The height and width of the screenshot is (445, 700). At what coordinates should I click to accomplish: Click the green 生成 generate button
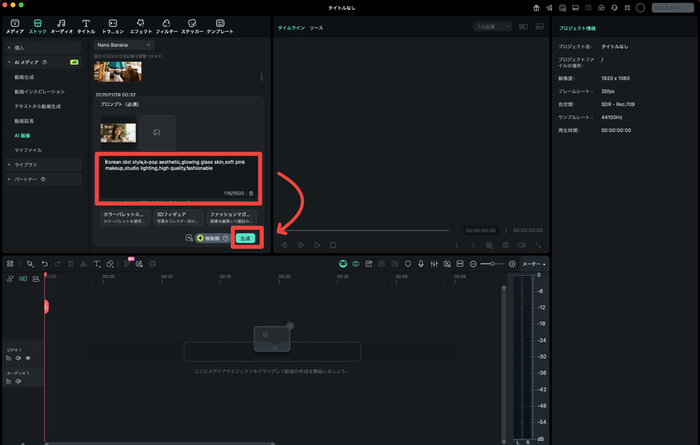246,238
